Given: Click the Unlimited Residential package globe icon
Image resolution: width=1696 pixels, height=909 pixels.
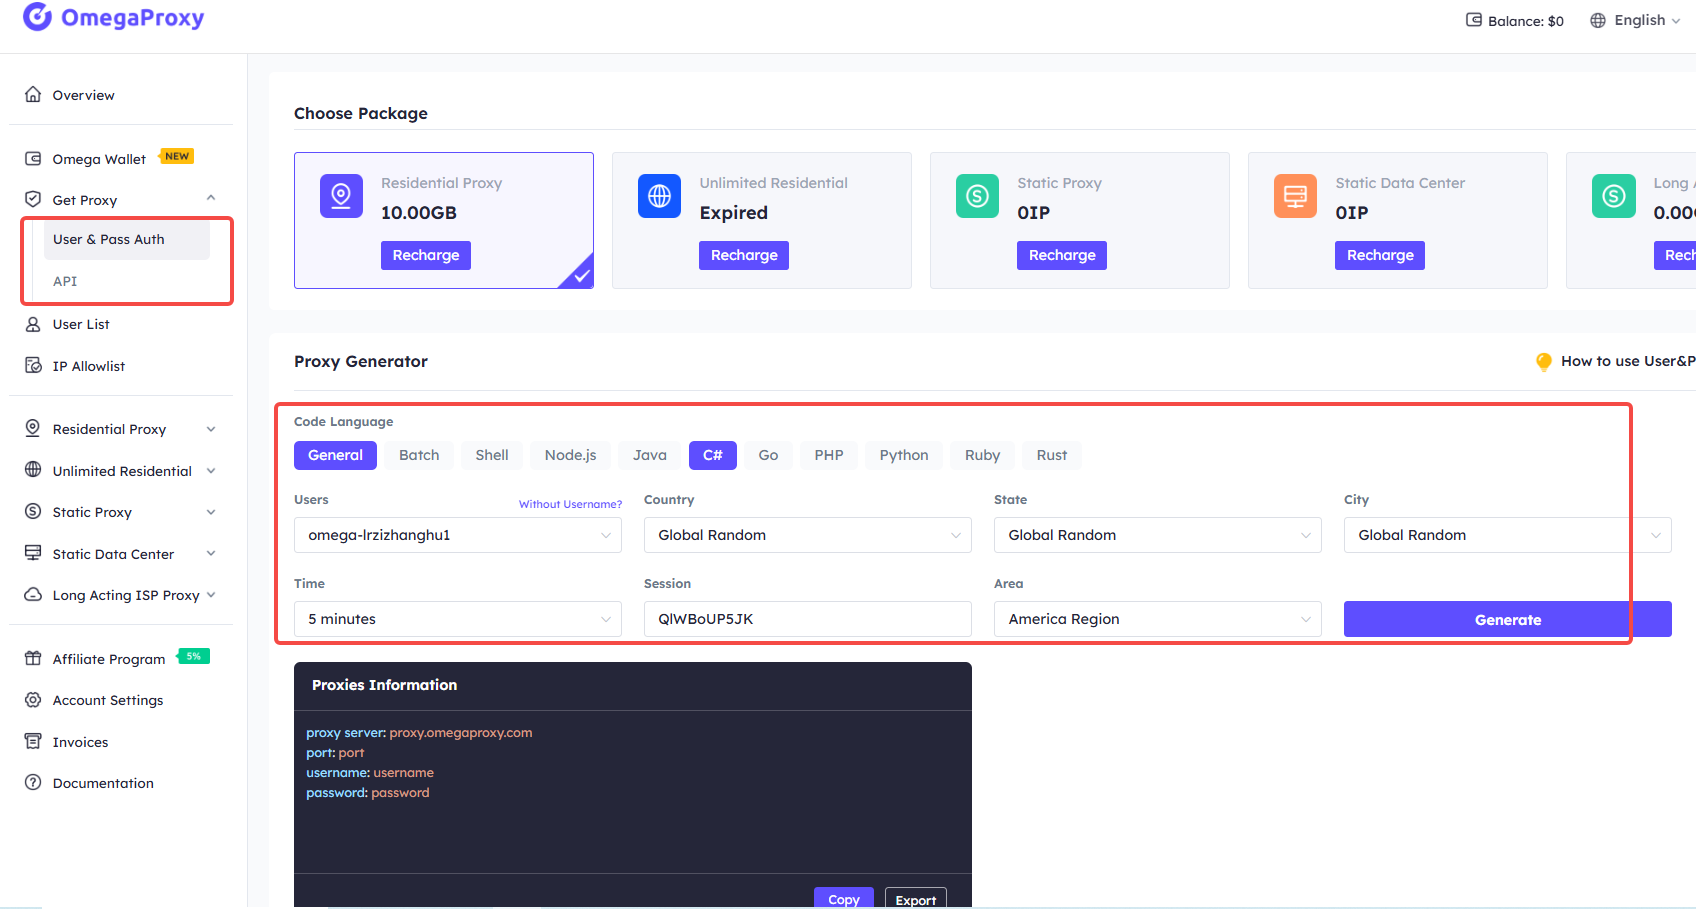Looking at the screenshot, I should click(x=659, y=196).
